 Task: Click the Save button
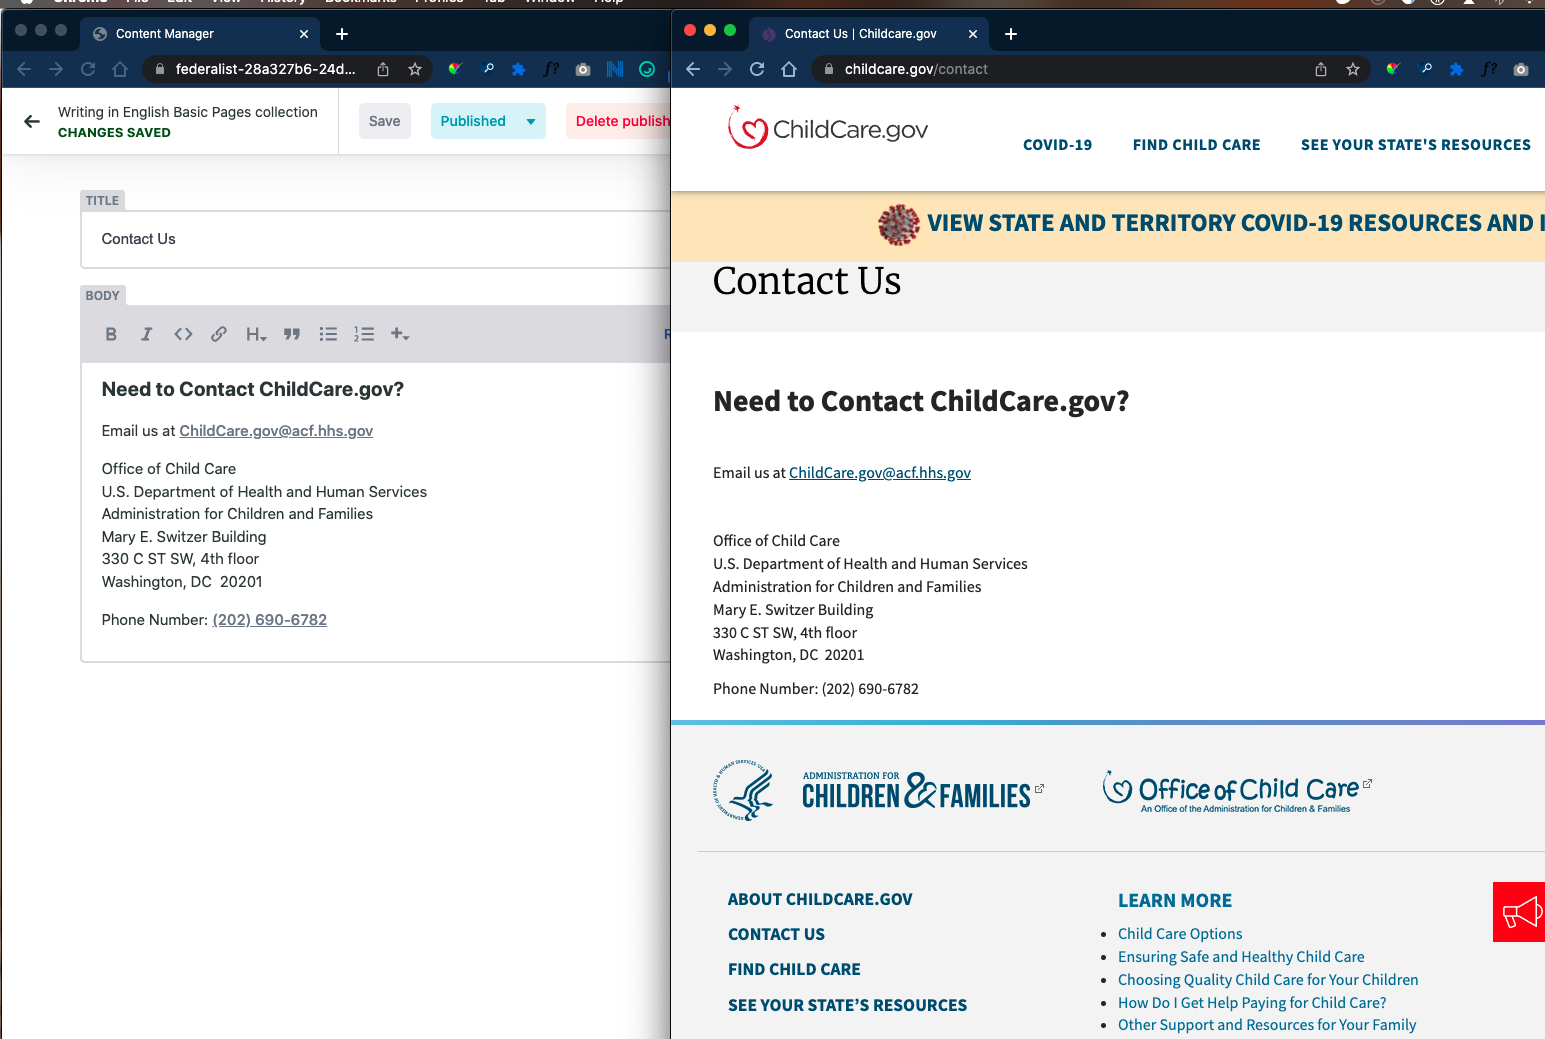pos(385,121)
